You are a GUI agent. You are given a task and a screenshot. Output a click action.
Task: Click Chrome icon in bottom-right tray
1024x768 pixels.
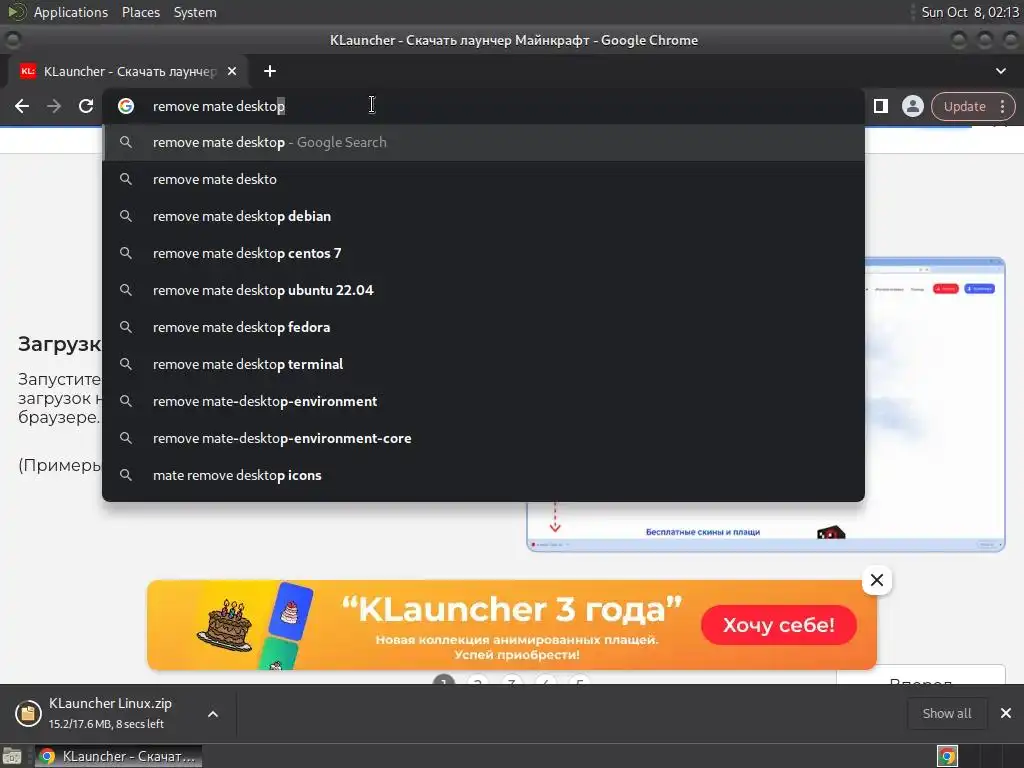[947, 756]
